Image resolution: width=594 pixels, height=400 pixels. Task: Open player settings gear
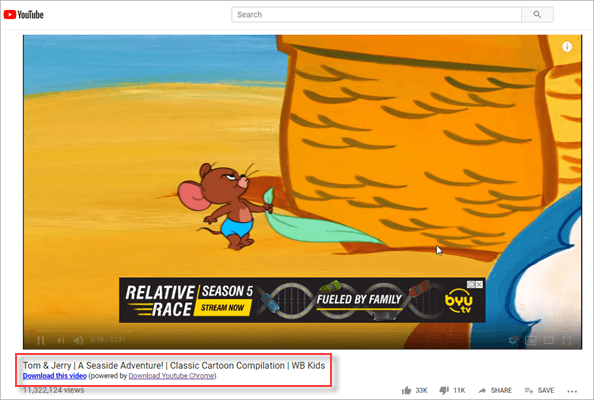coord(513,340)
